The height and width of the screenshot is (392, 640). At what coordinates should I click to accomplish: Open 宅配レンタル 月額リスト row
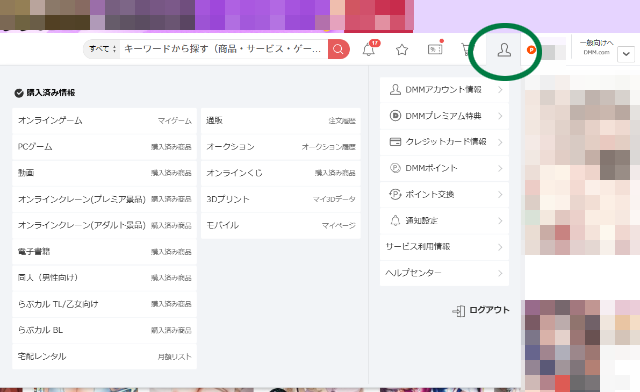(104, 356)
